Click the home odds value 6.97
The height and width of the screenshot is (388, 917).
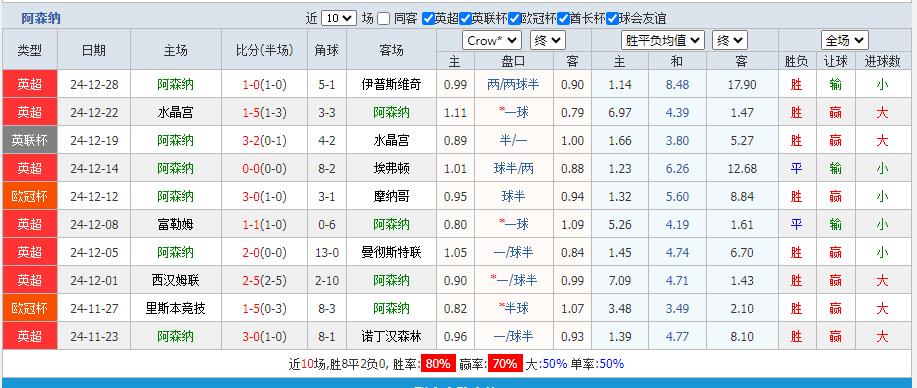[620, 112]
